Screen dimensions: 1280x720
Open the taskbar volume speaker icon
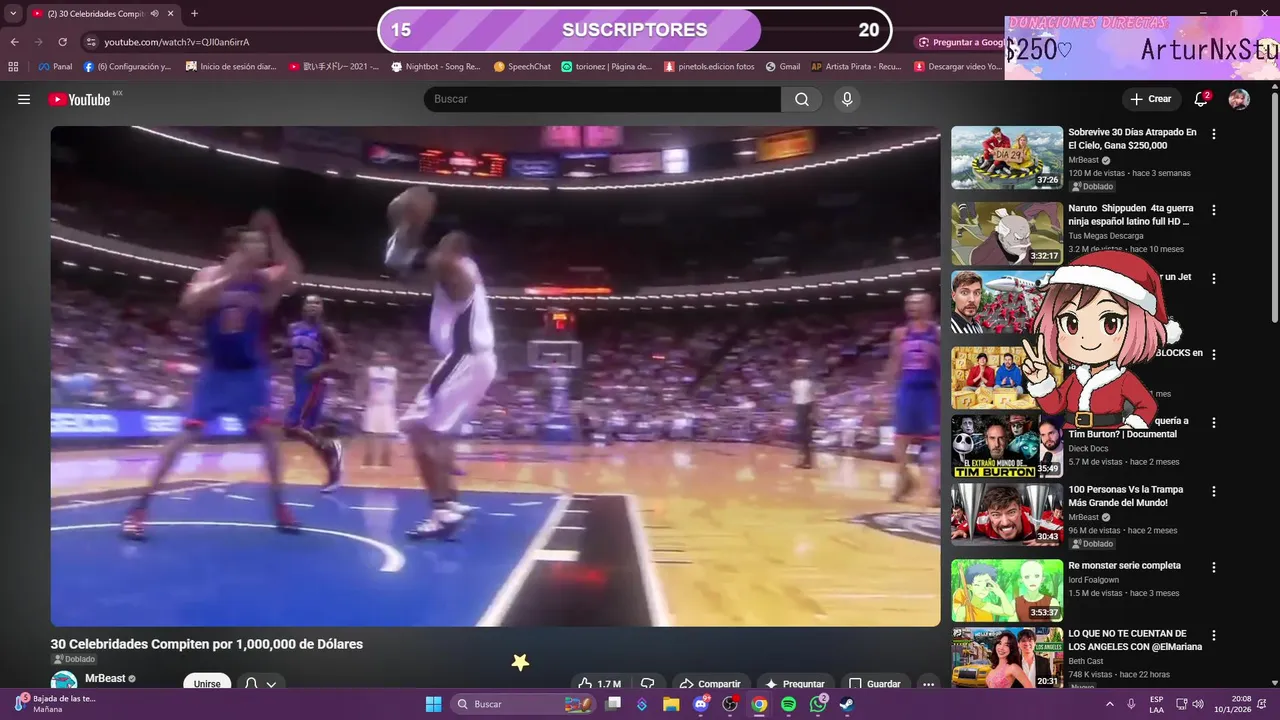1198,704
